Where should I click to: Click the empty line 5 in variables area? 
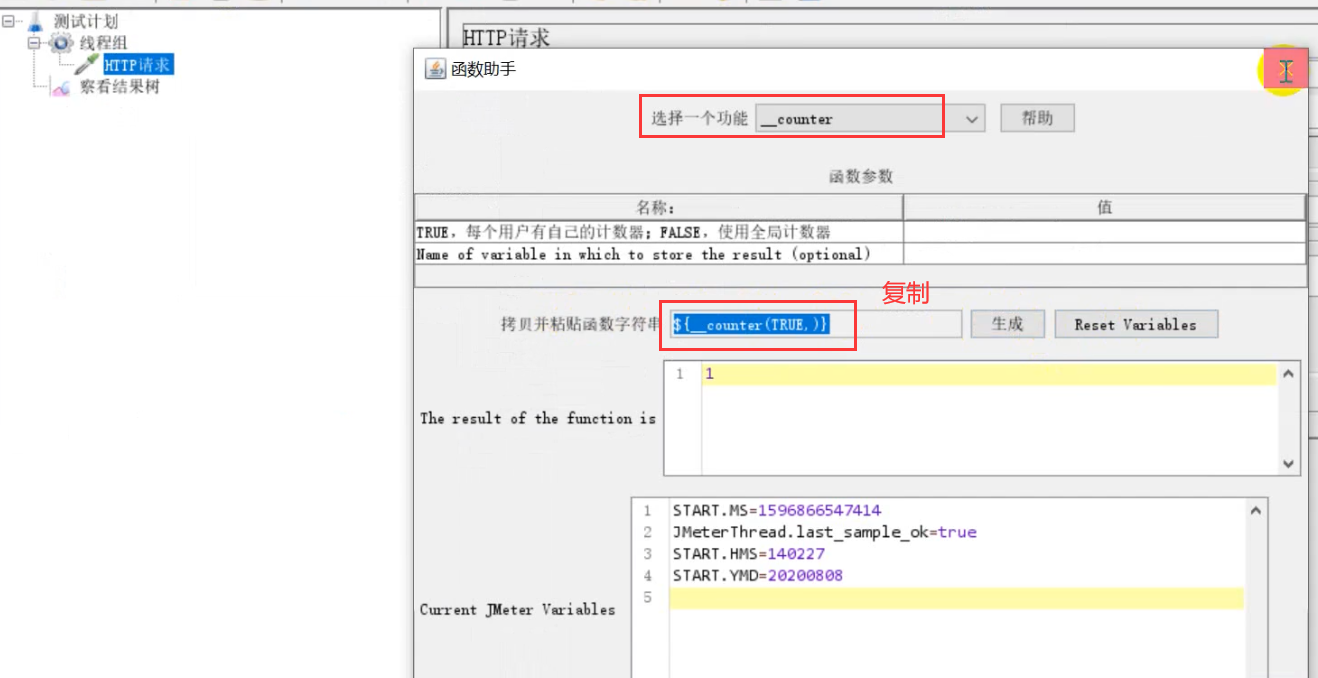tap(956, 598)
